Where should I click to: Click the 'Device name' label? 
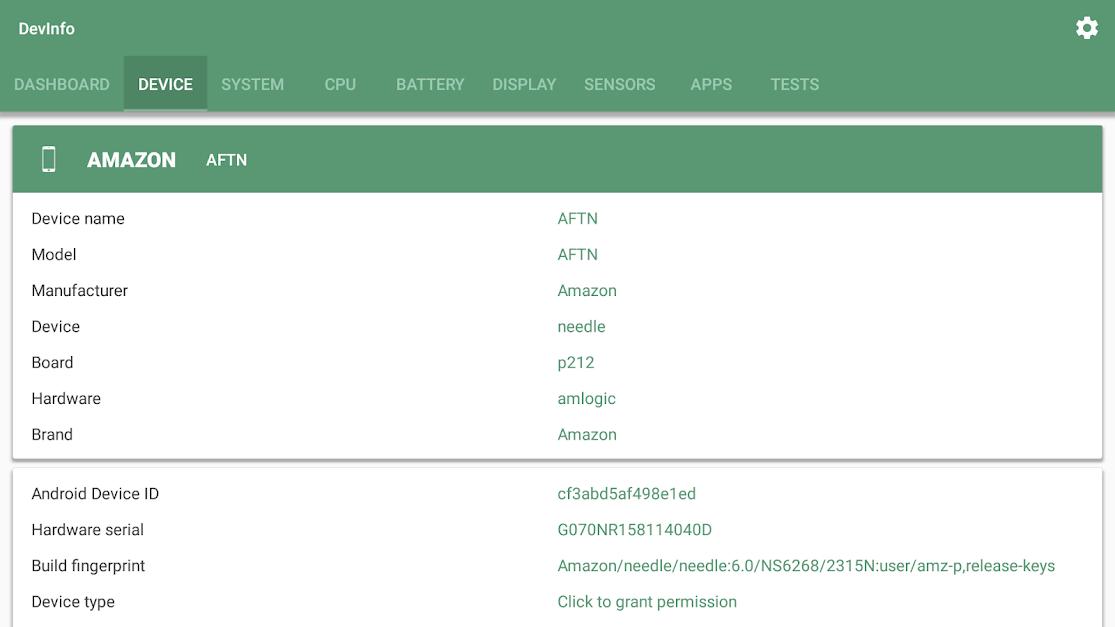[78, 219]
